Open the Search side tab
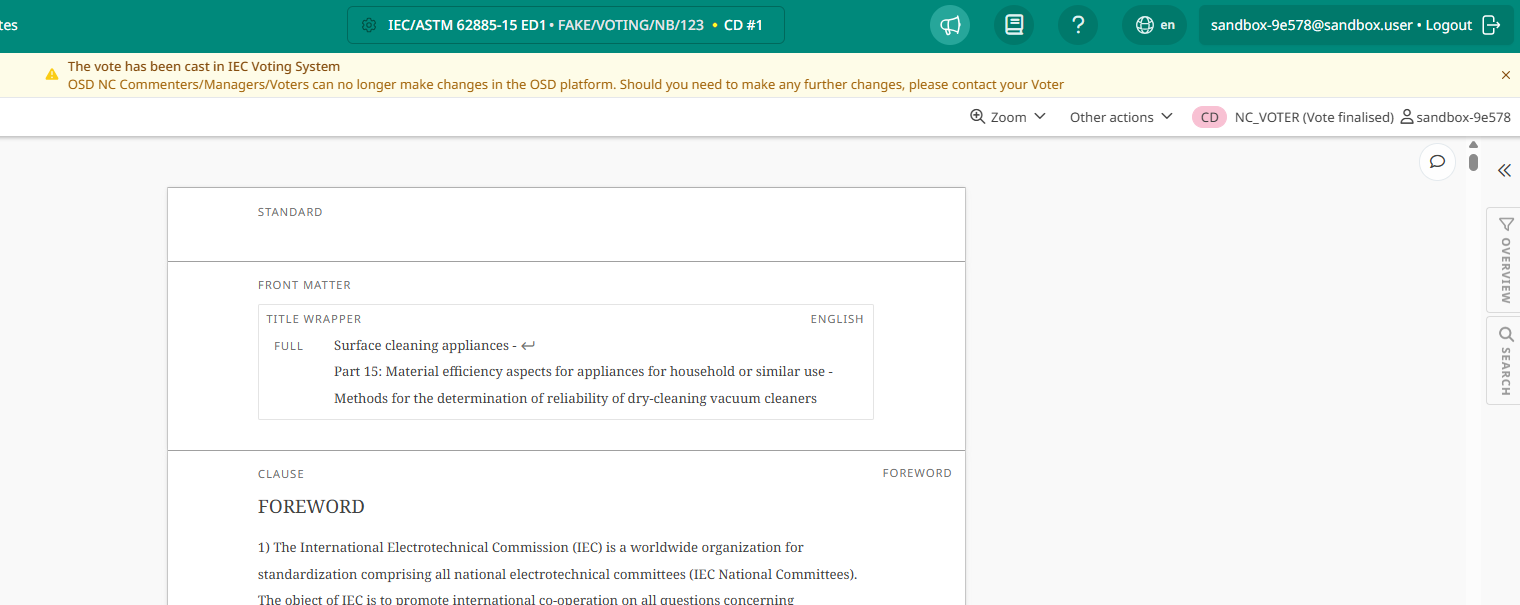The image size is (1520, 605). (1504, 361)
